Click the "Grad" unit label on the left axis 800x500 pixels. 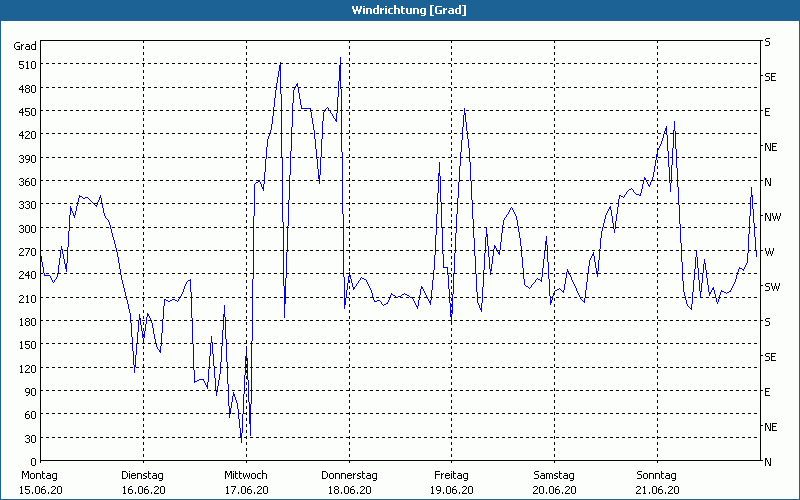pyautogui.click(x=25, y=46)
